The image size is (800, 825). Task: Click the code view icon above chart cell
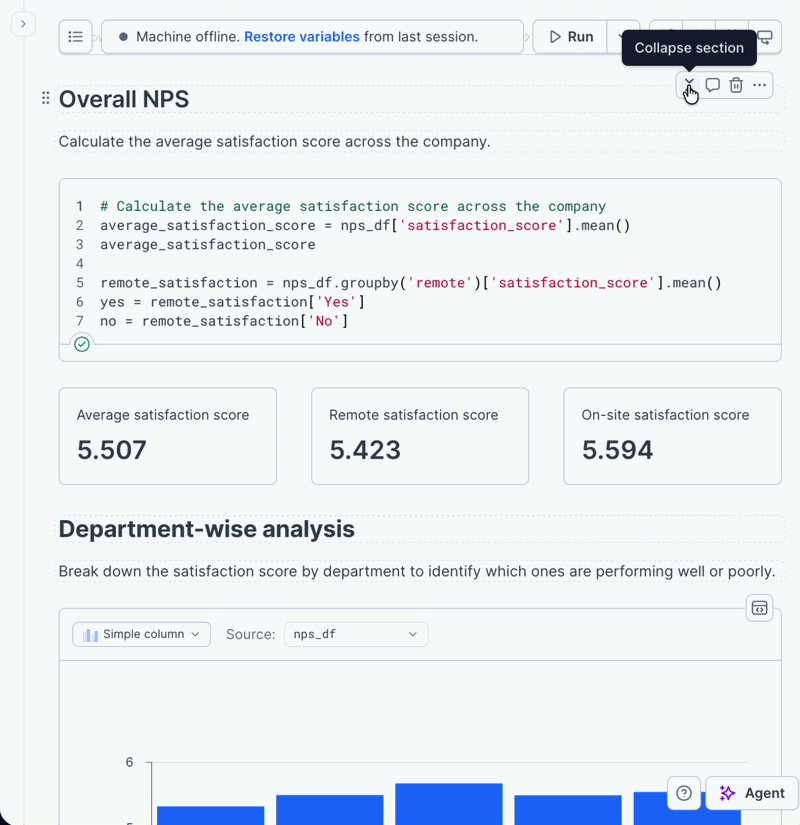click(x=759, y=608)
